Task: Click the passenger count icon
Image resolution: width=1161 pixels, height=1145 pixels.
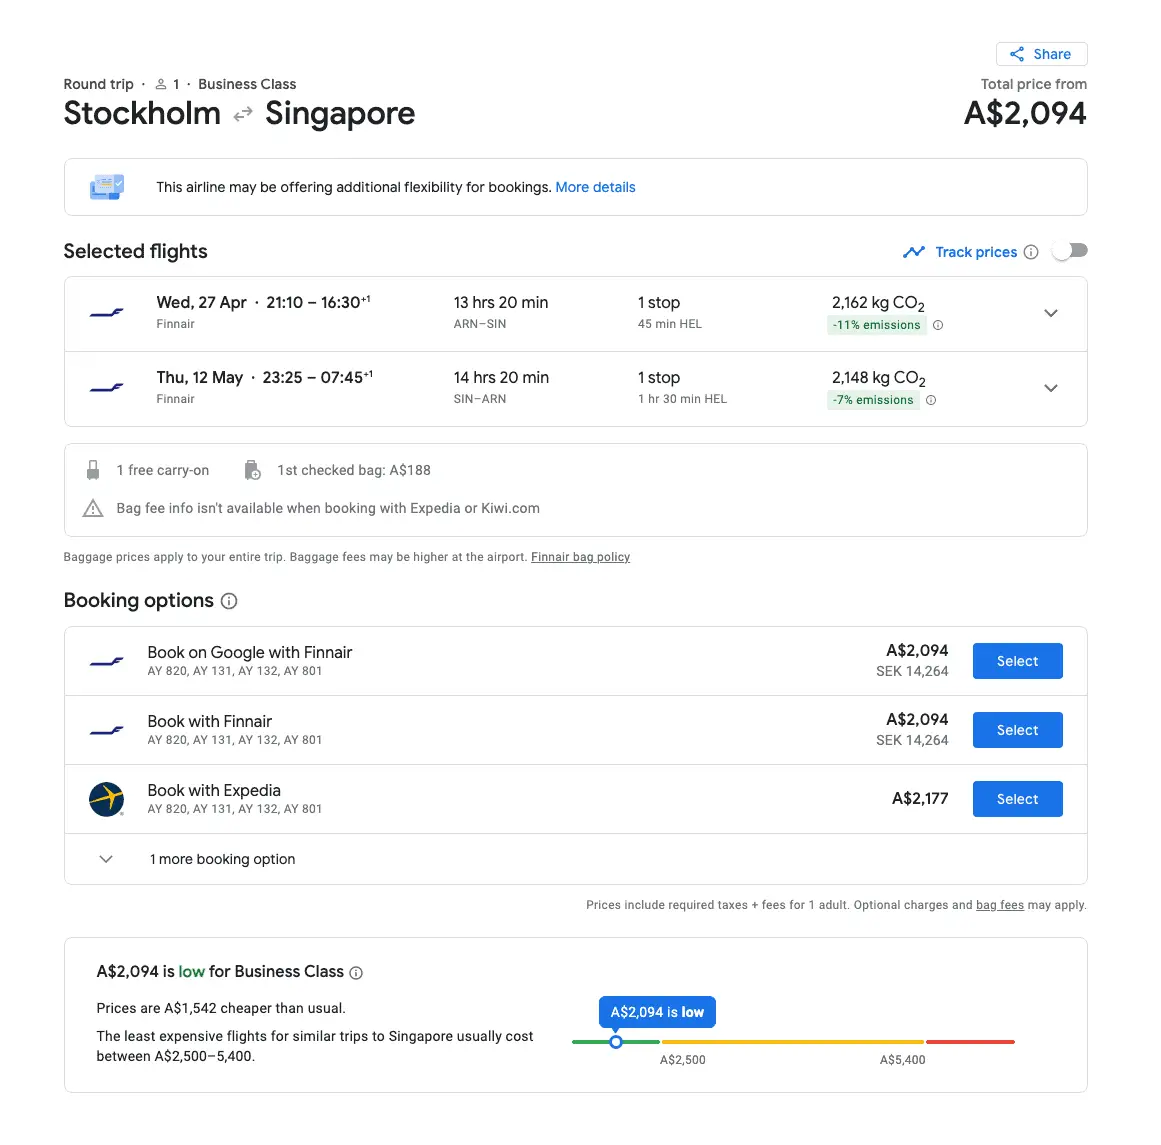Action: (161, 84)
